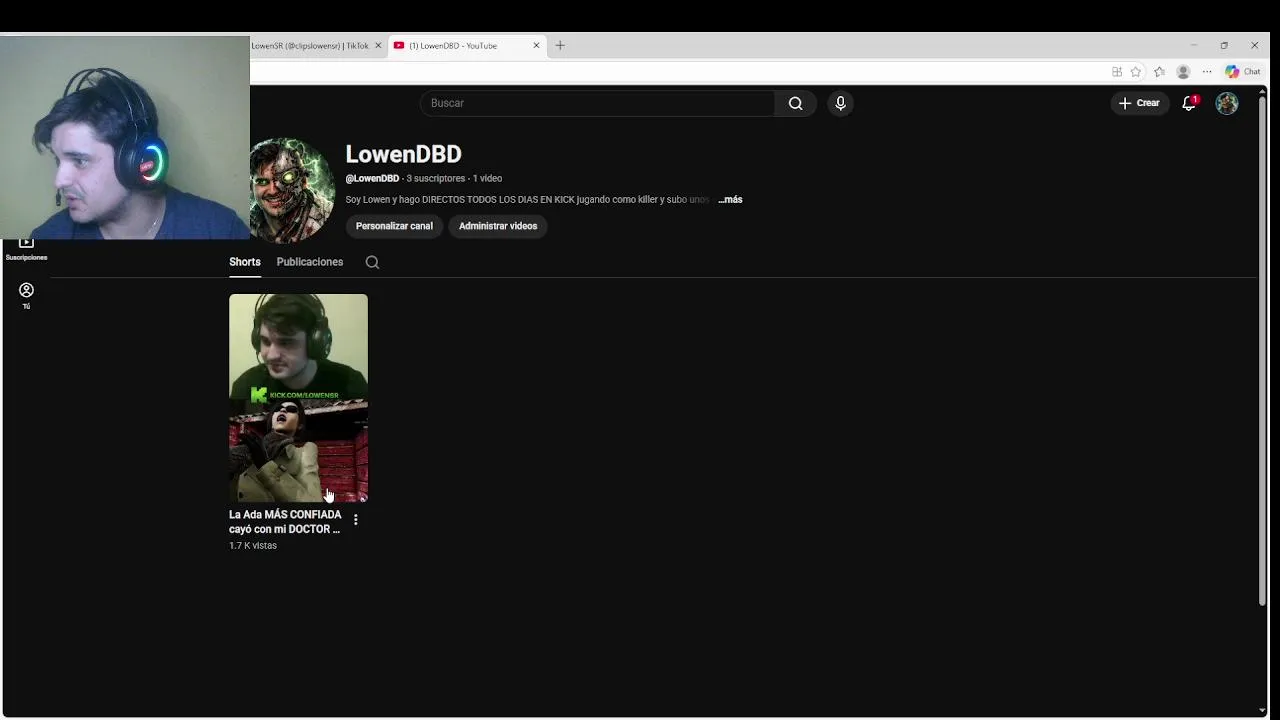Open the three-dot menu for the short
1280x720 pixels.
(x=355, y=520)
